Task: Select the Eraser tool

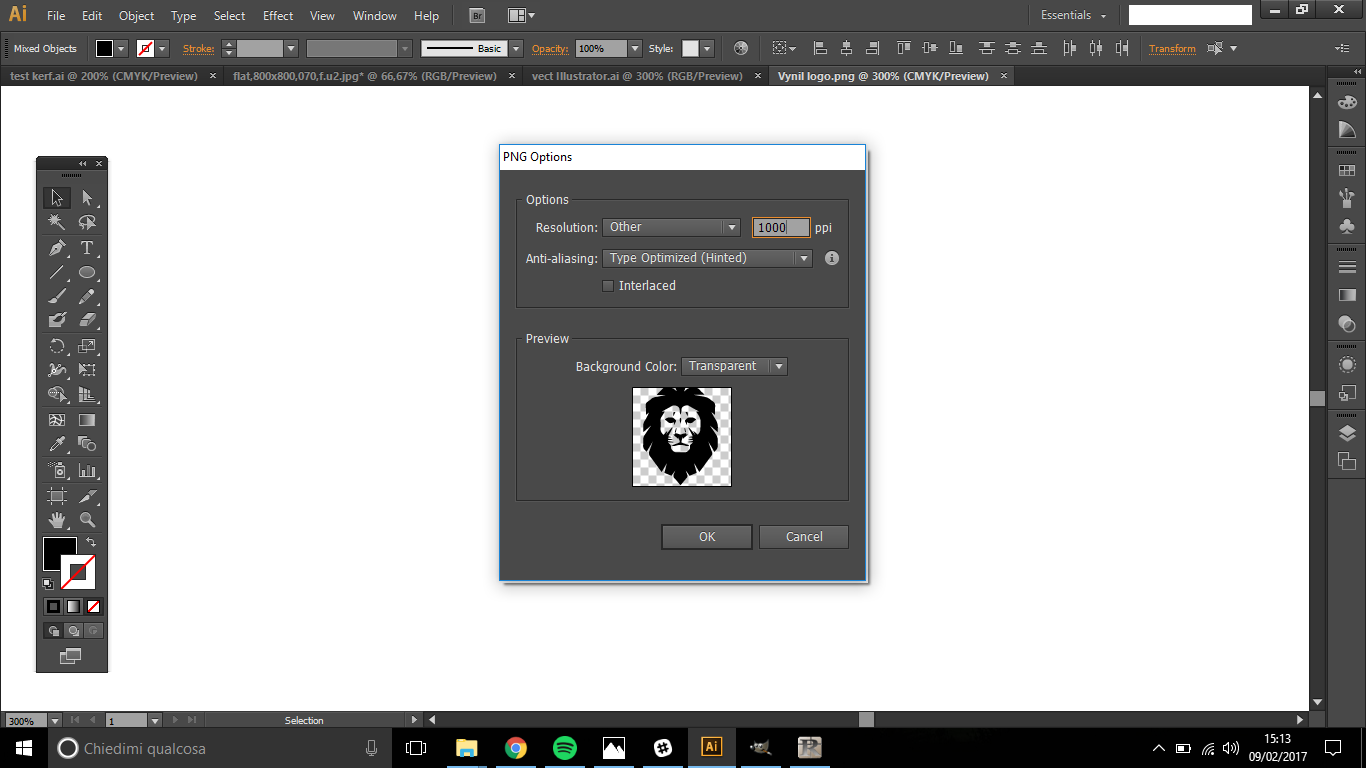Action: click(x=87, y=320)
